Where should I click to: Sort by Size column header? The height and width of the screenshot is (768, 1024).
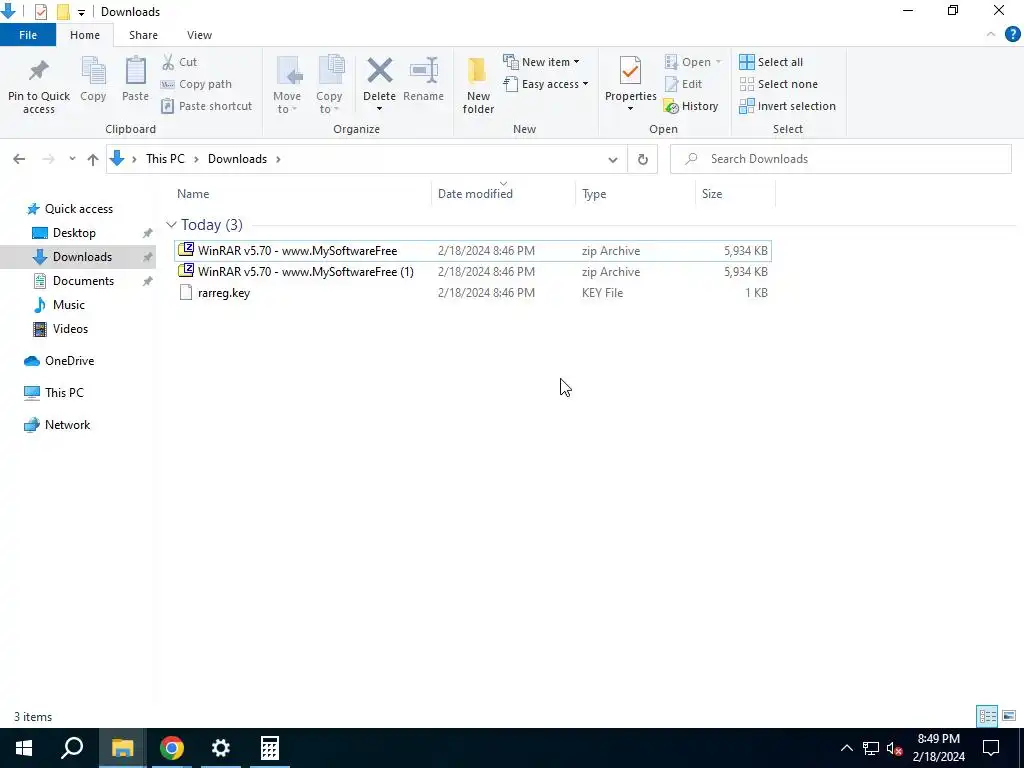(712, 194)
